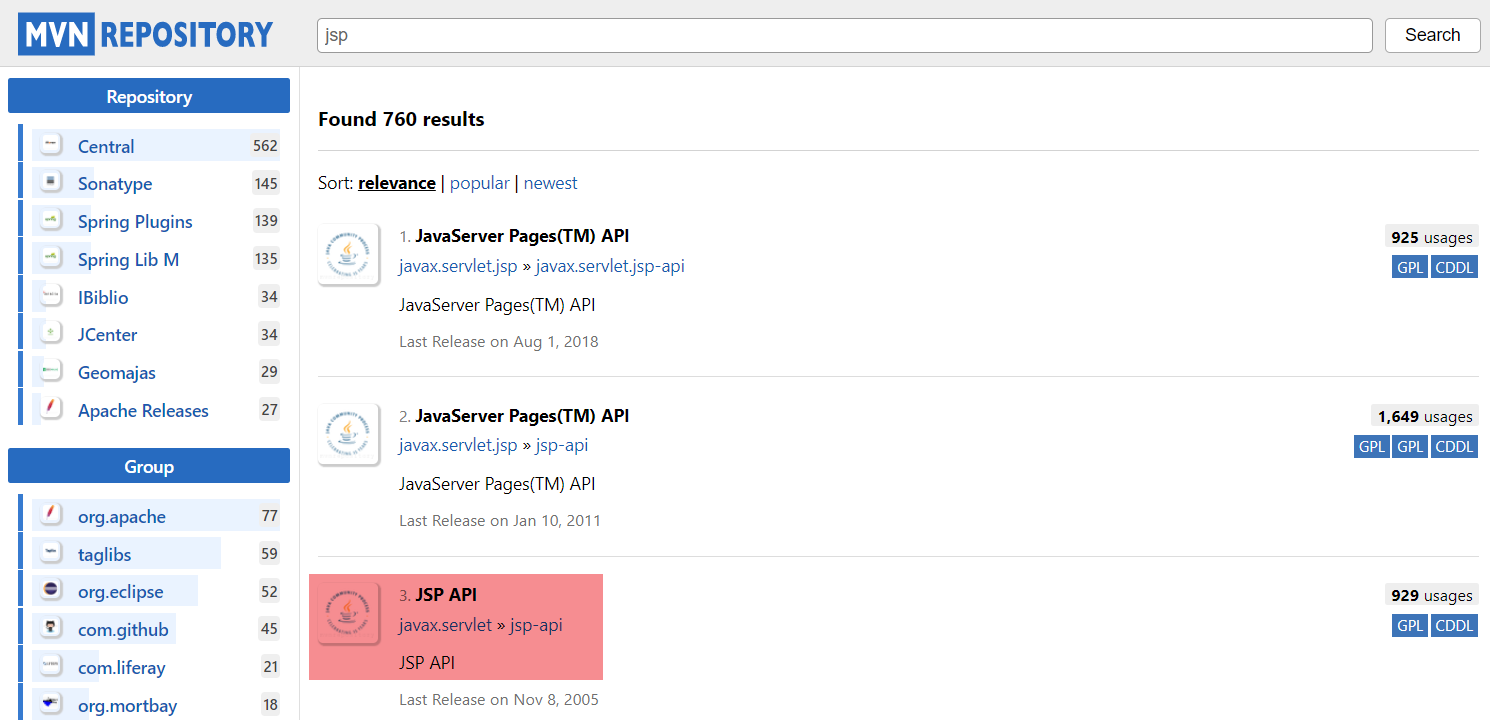Click 'Last Release on Nov 8, 2005' text

coord(499,699)
